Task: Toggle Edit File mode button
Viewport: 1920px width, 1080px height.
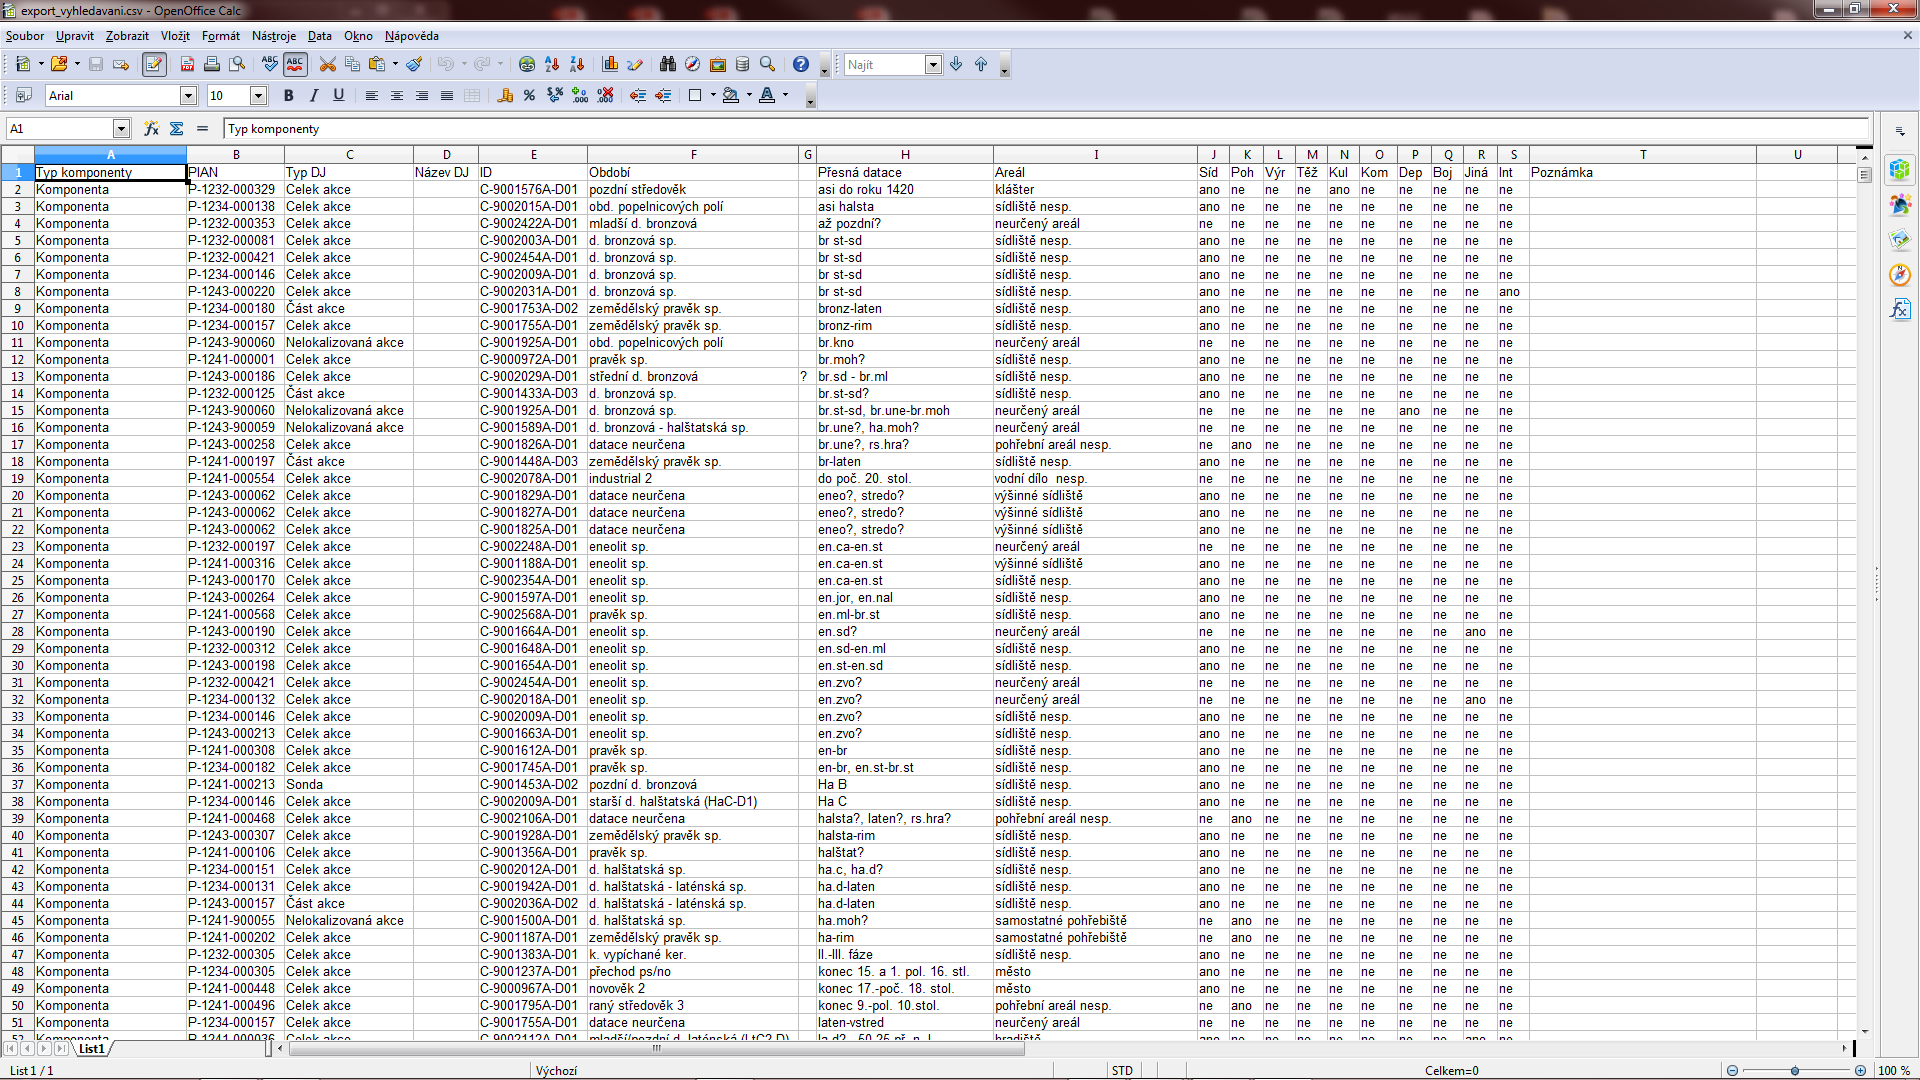Action: [154, 64]
